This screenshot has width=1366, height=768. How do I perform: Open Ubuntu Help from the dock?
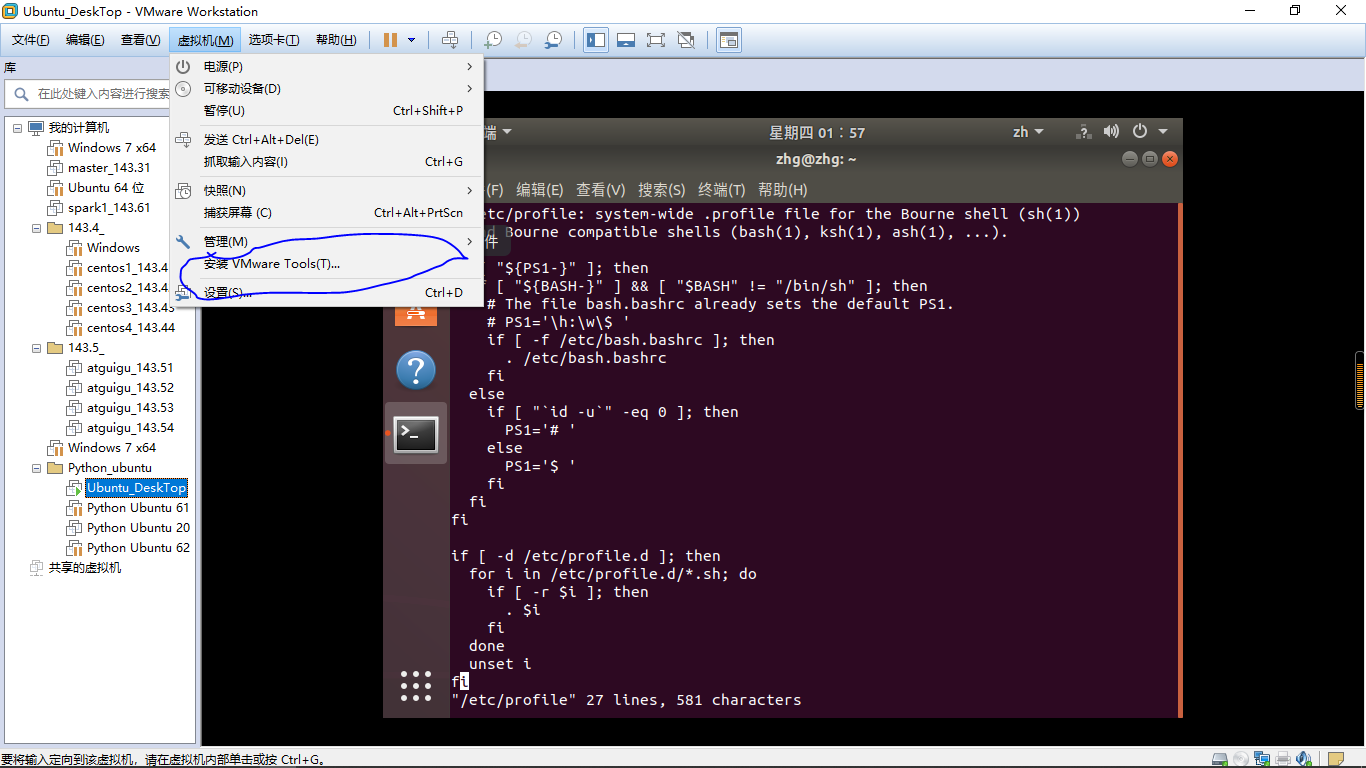coord(415,370)
